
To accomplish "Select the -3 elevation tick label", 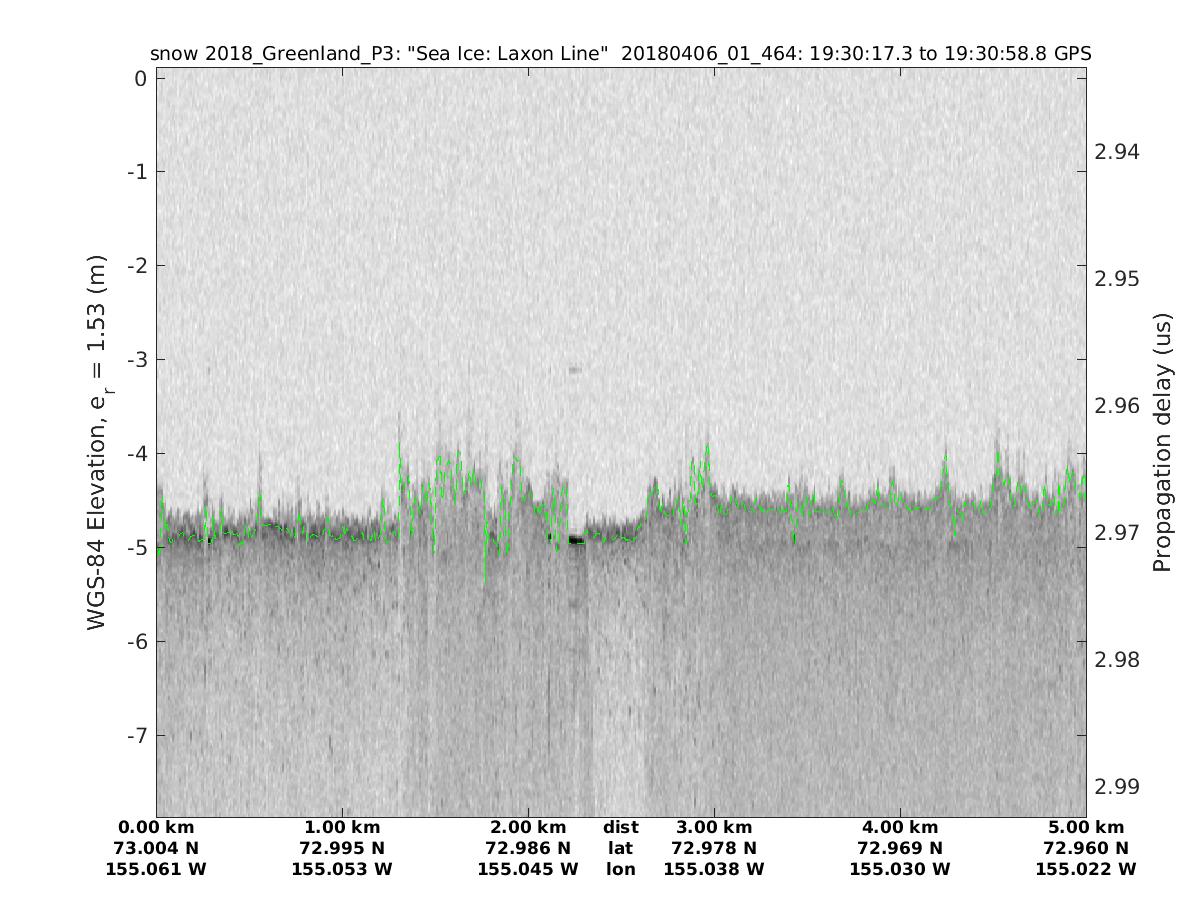I will [x=136, y=359].
